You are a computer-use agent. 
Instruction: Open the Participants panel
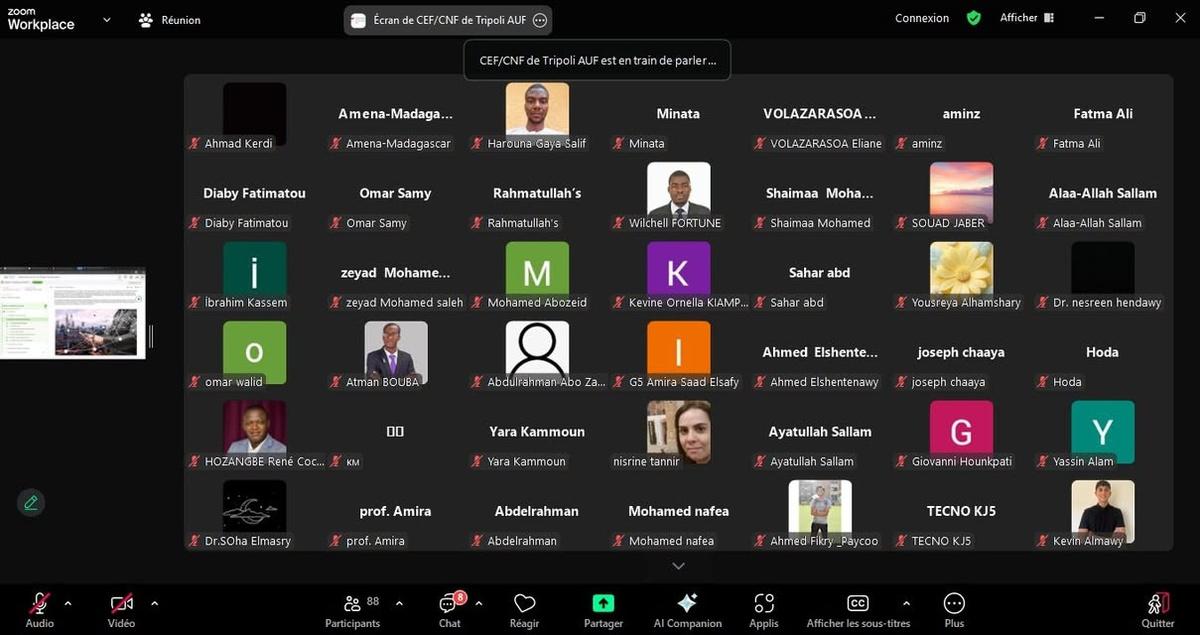(352, 609)
